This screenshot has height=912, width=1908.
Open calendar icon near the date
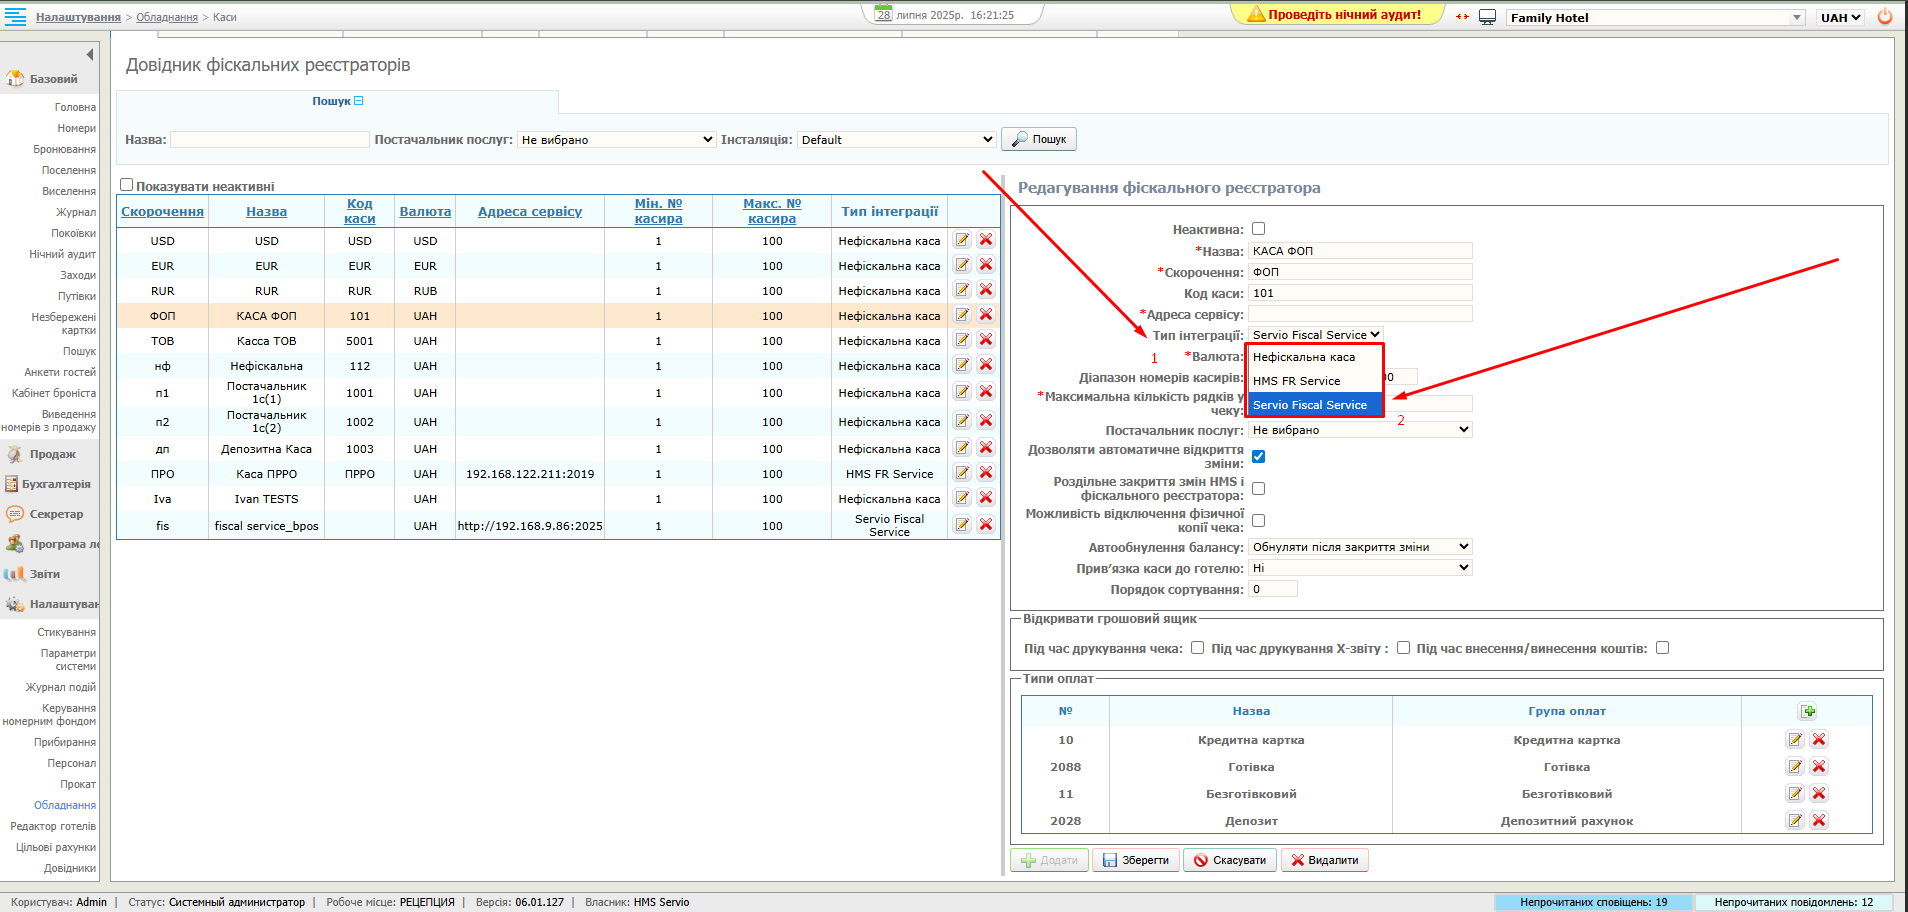(x=883, y=14)
